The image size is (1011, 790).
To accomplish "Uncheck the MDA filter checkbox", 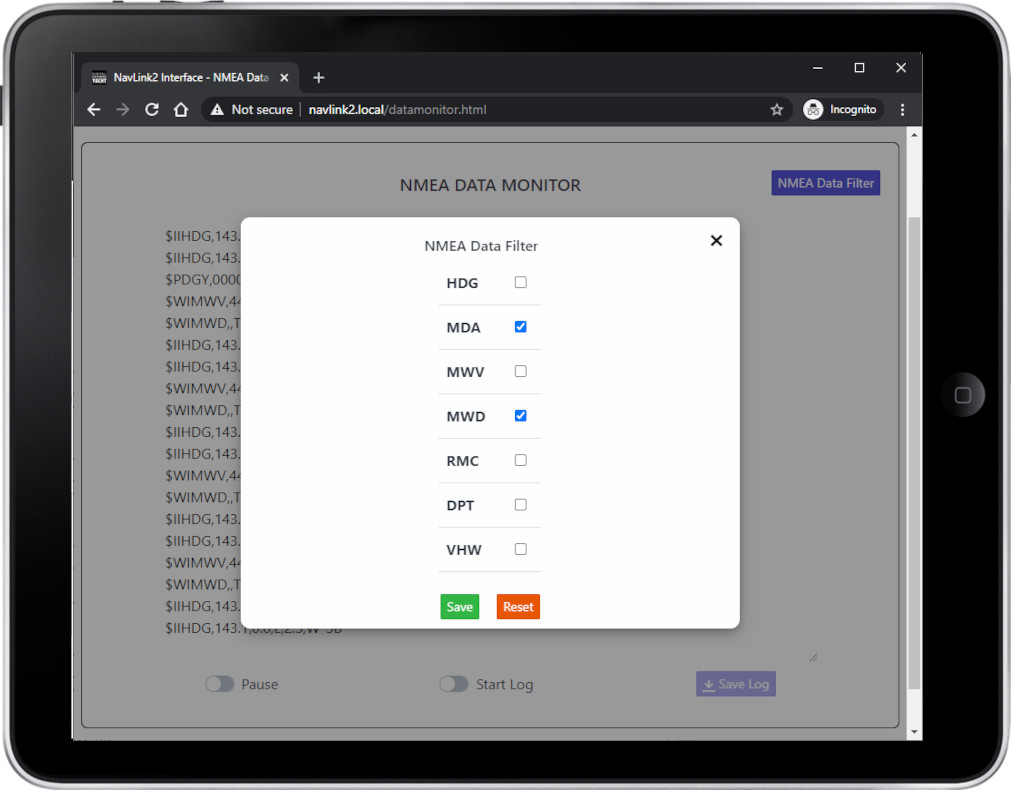I will click(x=520, y=327).
